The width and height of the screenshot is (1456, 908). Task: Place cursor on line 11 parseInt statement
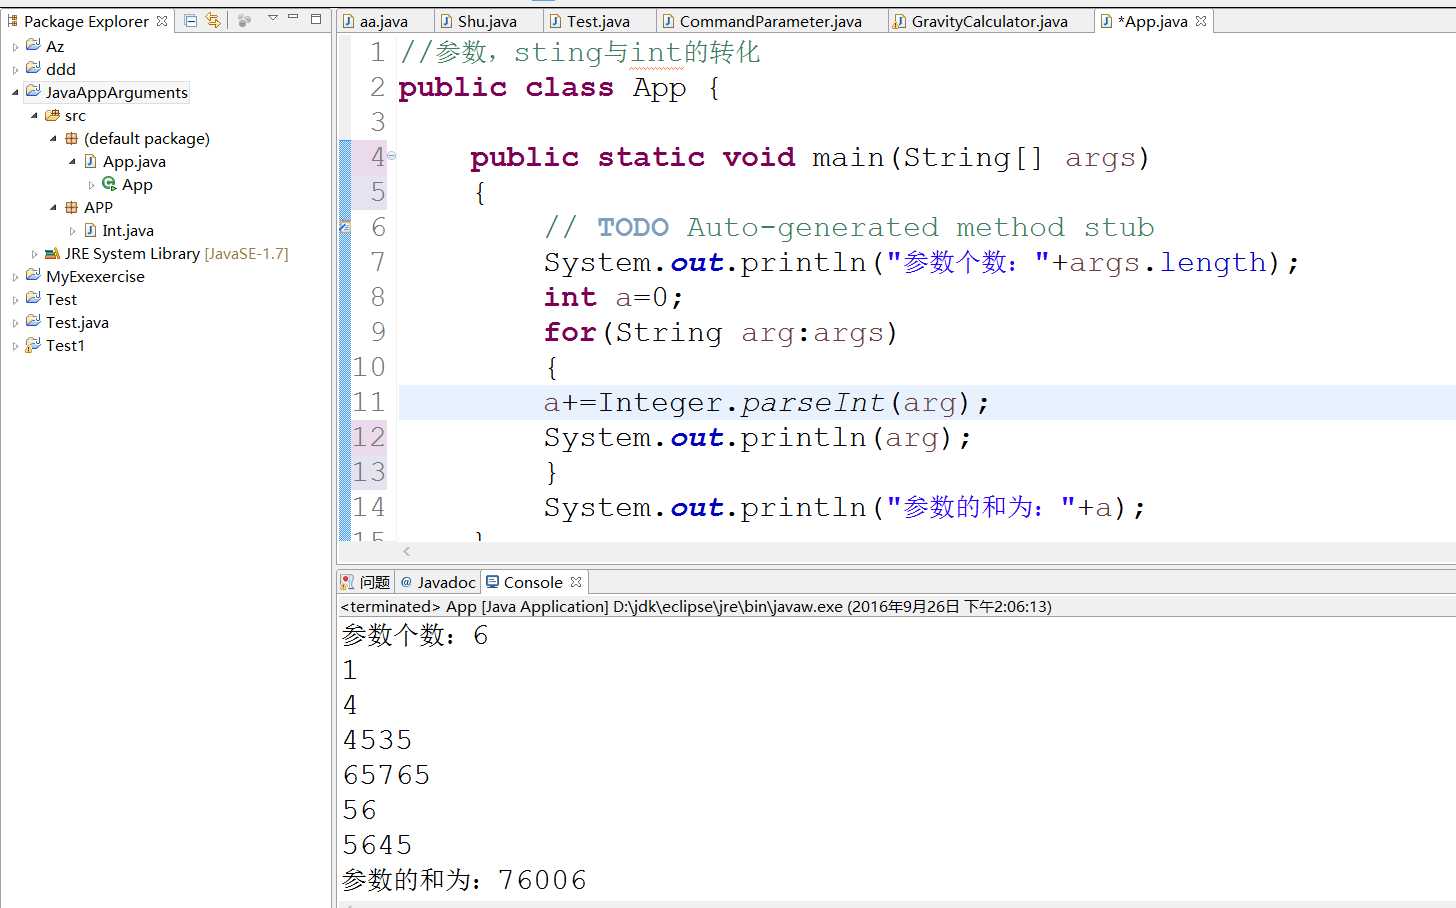pos(766,403)
